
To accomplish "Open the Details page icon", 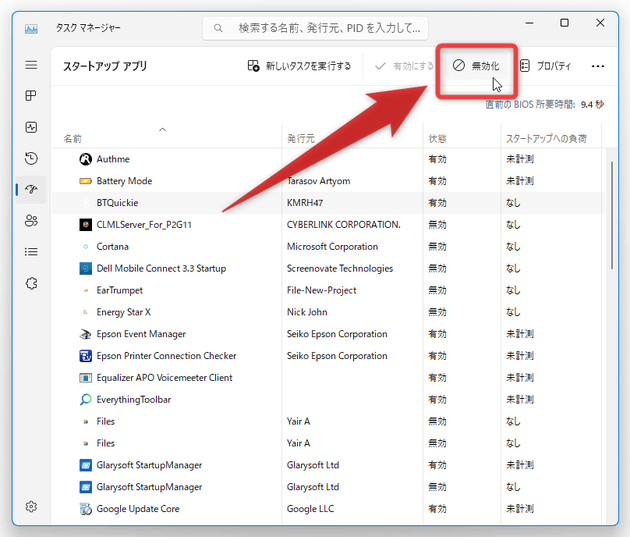I will [31, 252].
